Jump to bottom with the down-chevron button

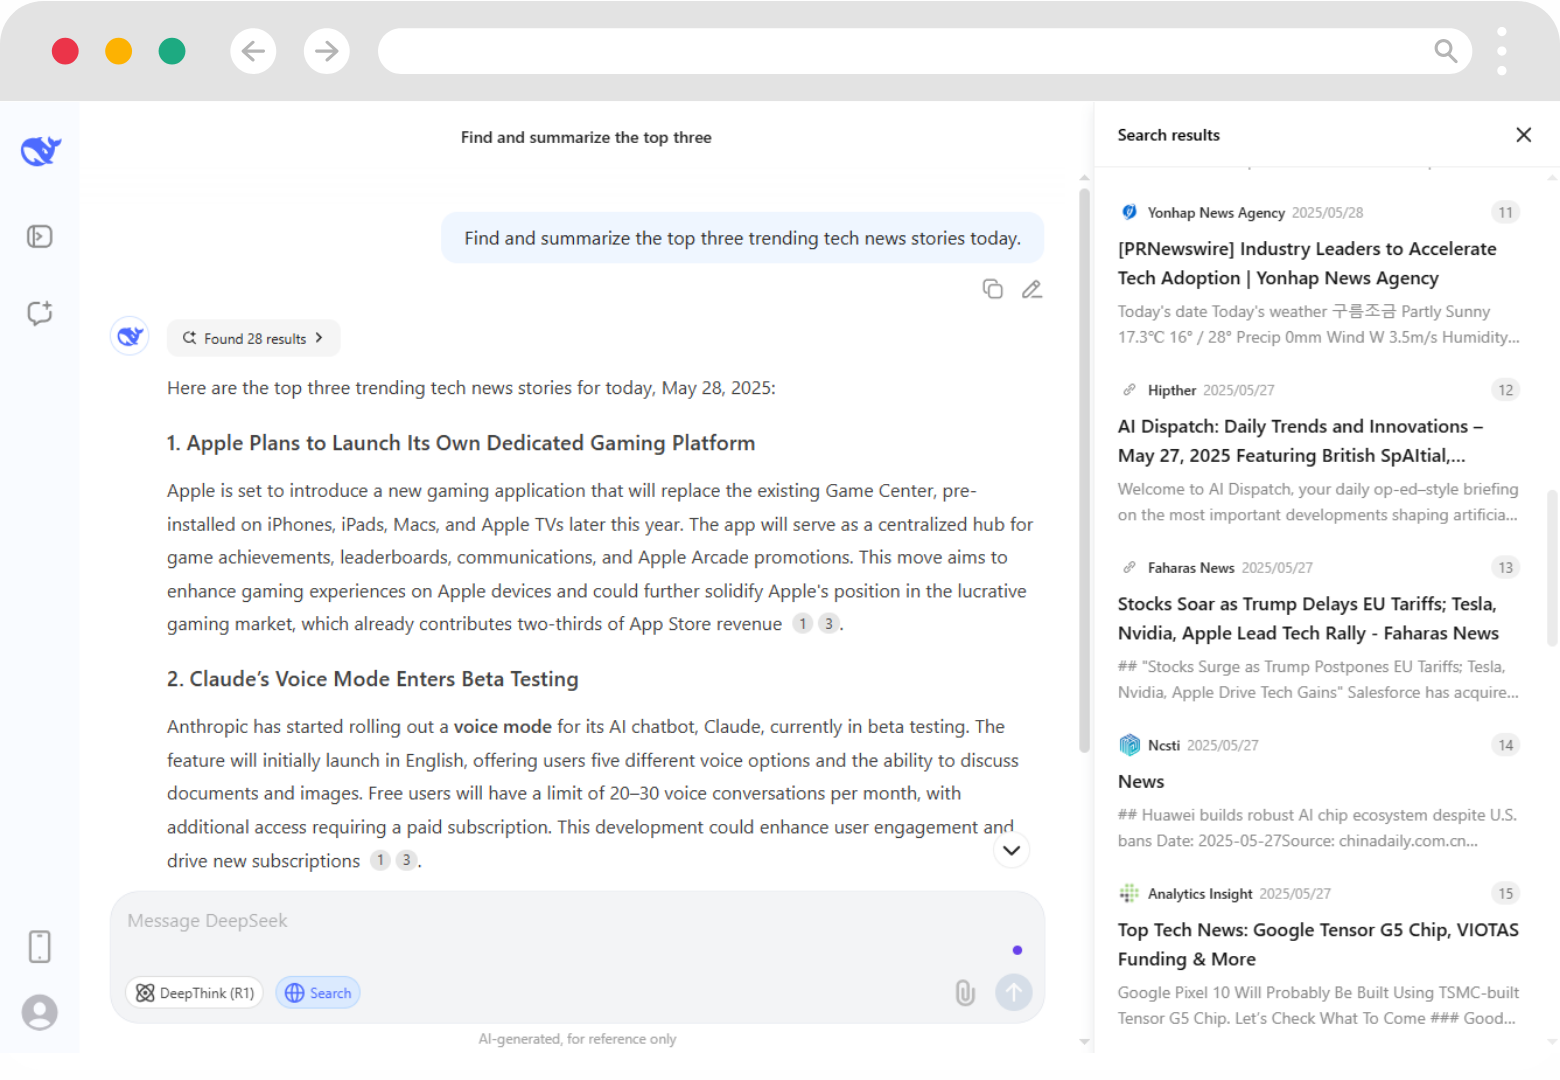coord(1012,850)
